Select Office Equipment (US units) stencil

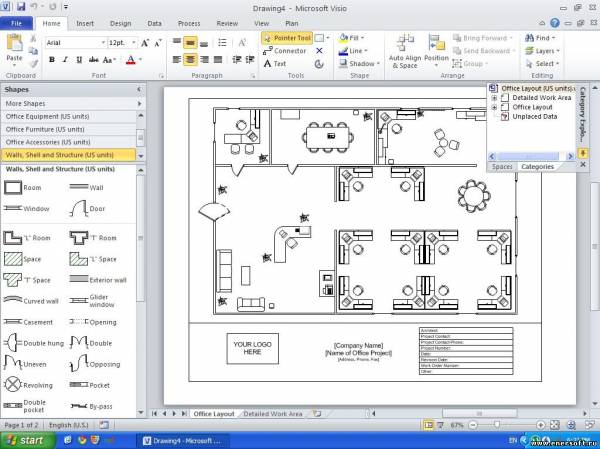click(x=69, y=116)
